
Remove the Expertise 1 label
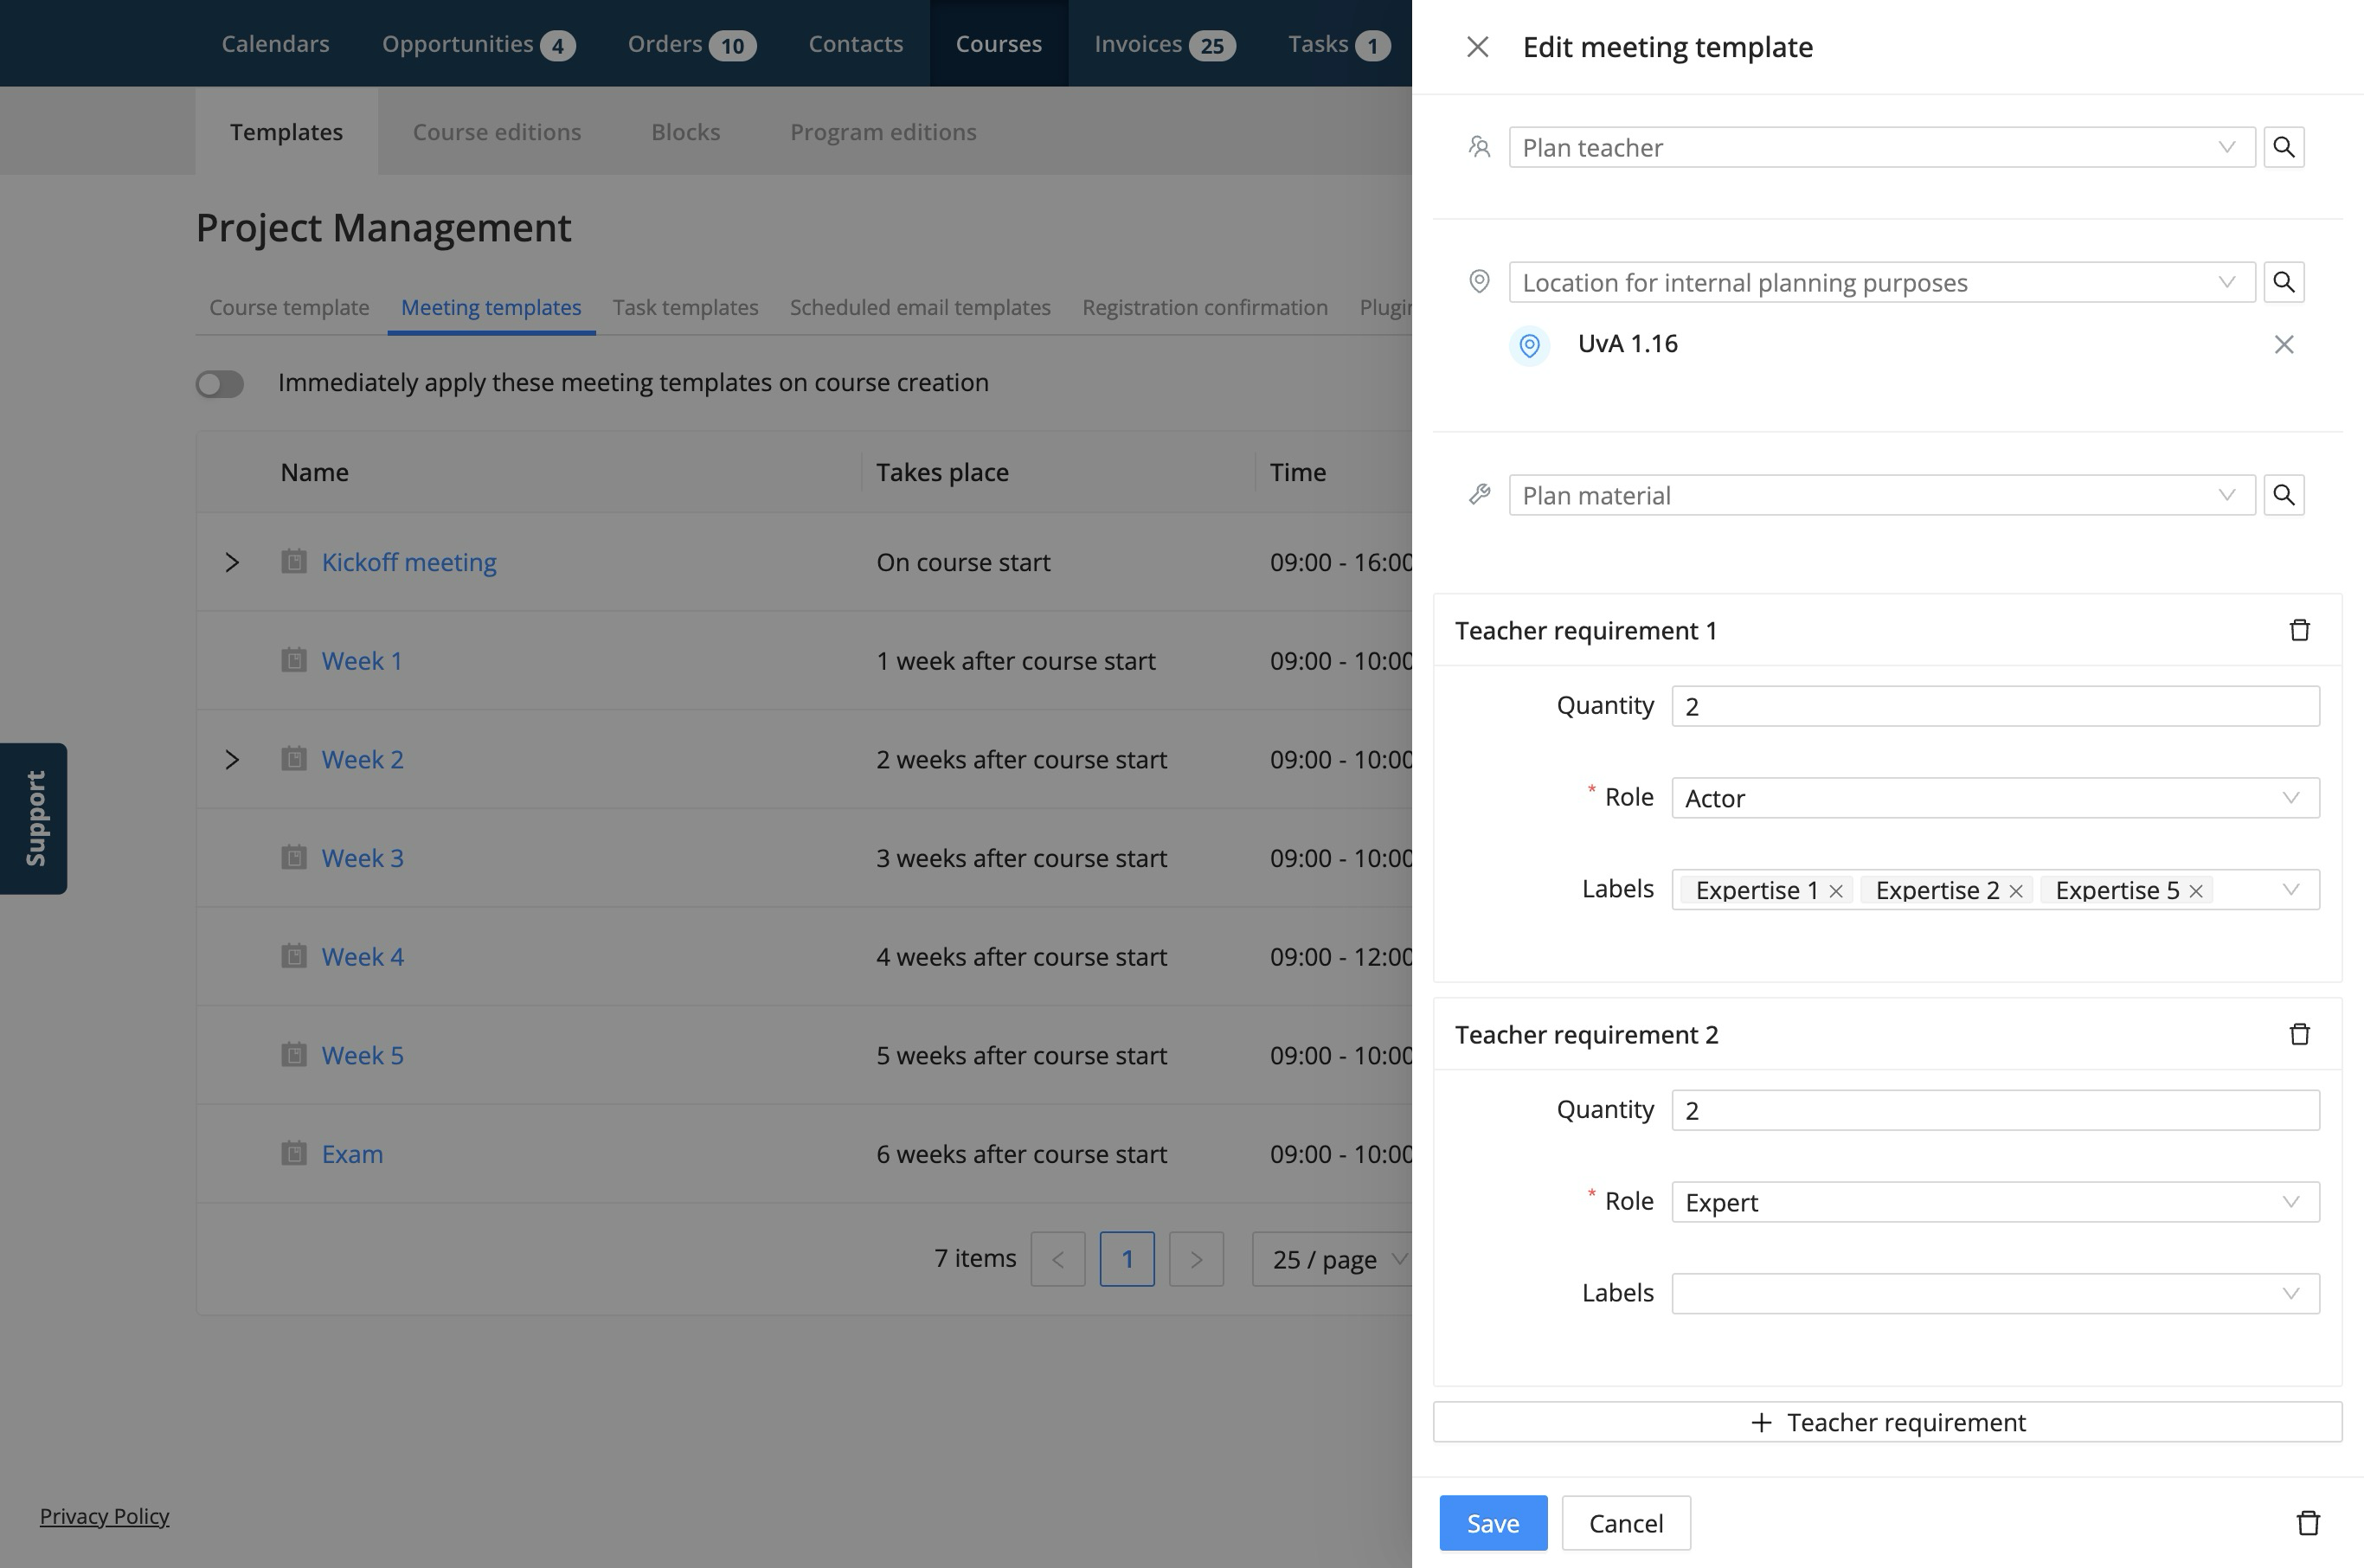click(1836, 891)
